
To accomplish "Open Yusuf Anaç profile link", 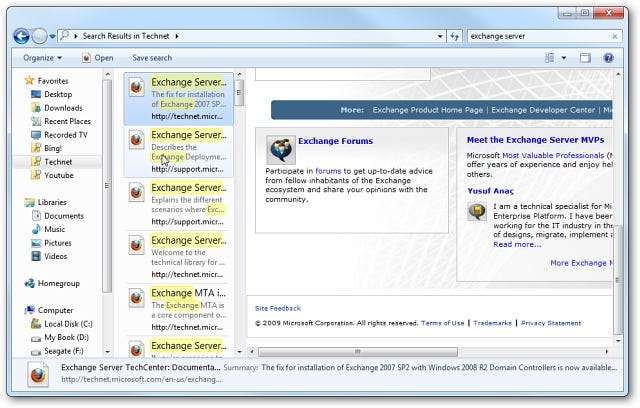I will 490,191.
